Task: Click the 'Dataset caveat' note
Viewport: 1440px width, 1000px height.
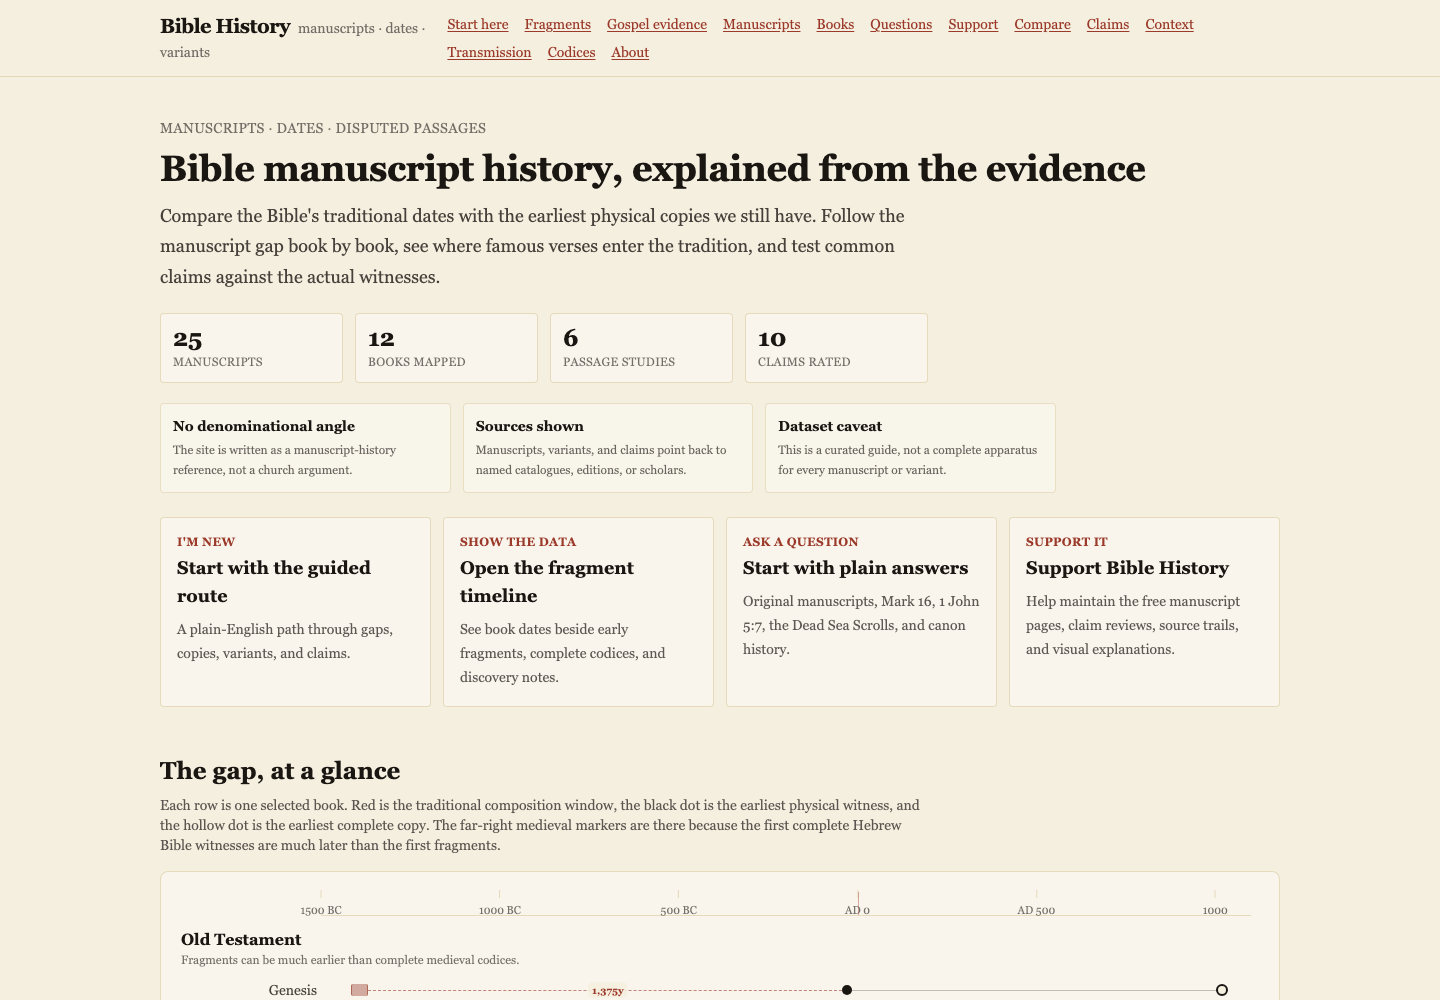Action: 910,448
